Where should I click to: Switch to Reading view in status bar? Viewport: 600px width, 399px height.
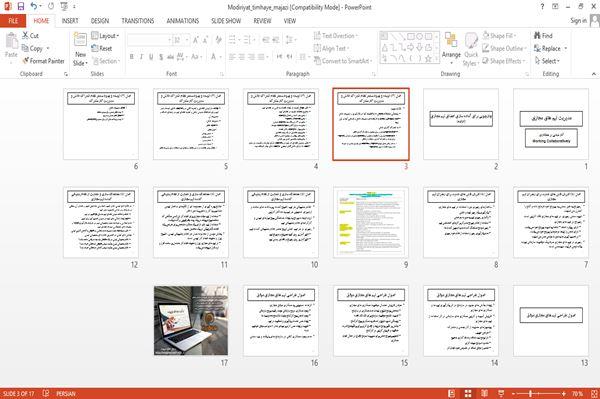484,394
